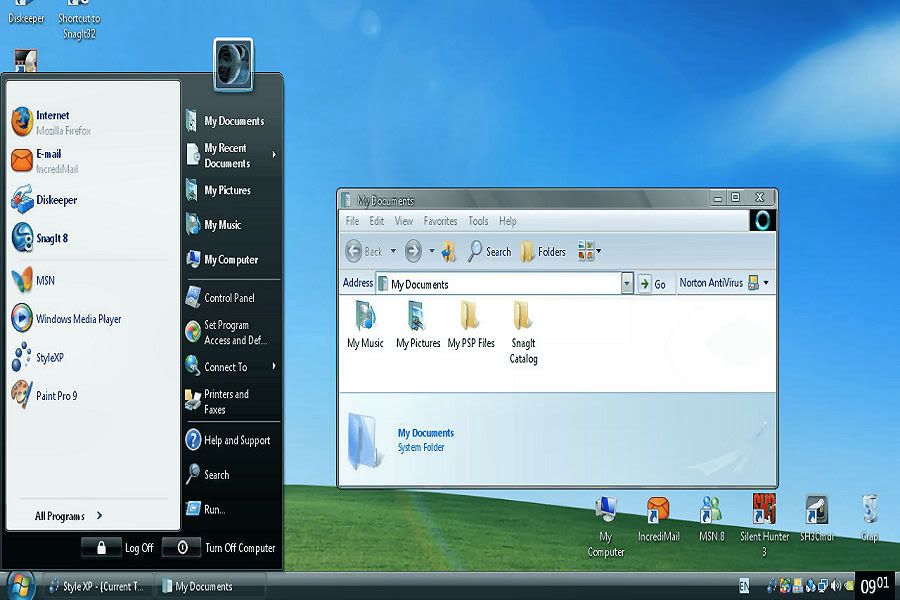900x600 pixels.
Task: Open the Back history dropdown arrow
Action: coord(393,251)
